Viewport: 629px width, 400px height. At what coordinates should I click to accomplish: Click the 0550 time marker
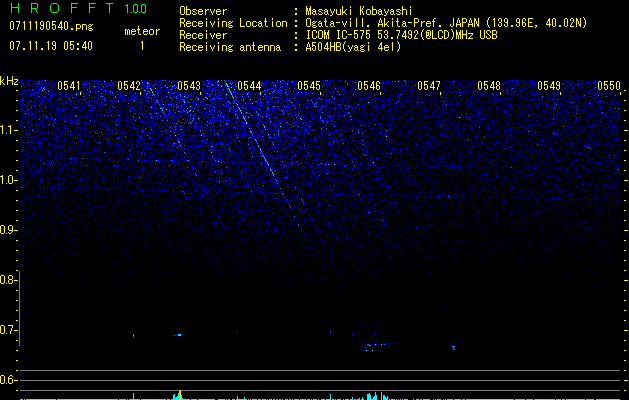[x=609, y=86]
